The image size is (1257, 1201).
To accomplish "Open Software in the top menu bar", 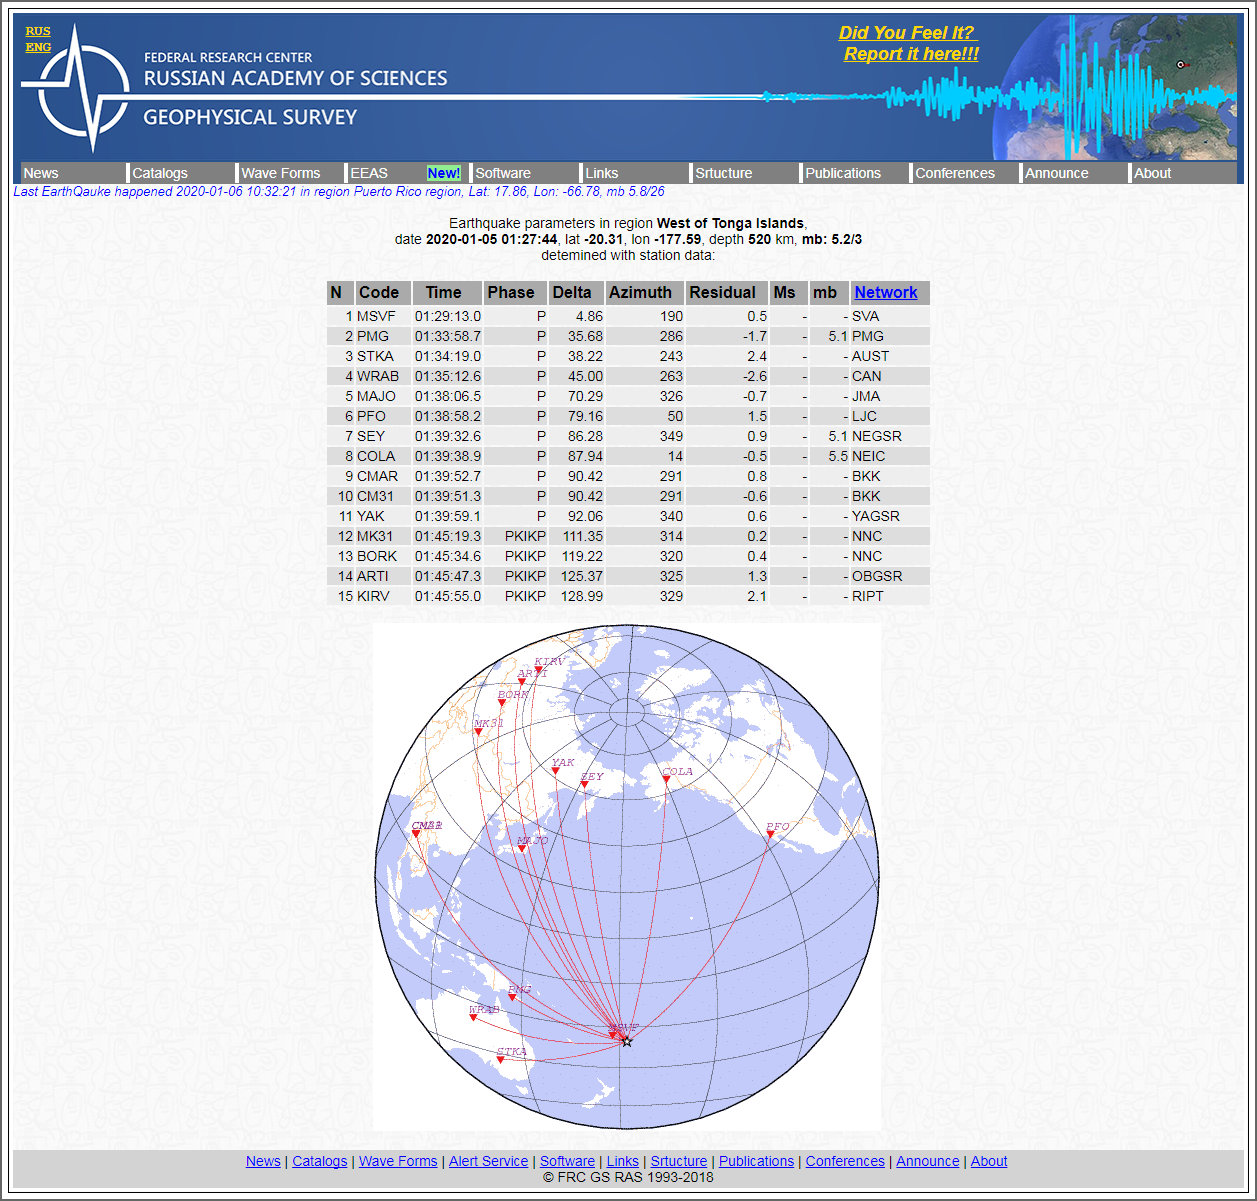I will (503, 173).
